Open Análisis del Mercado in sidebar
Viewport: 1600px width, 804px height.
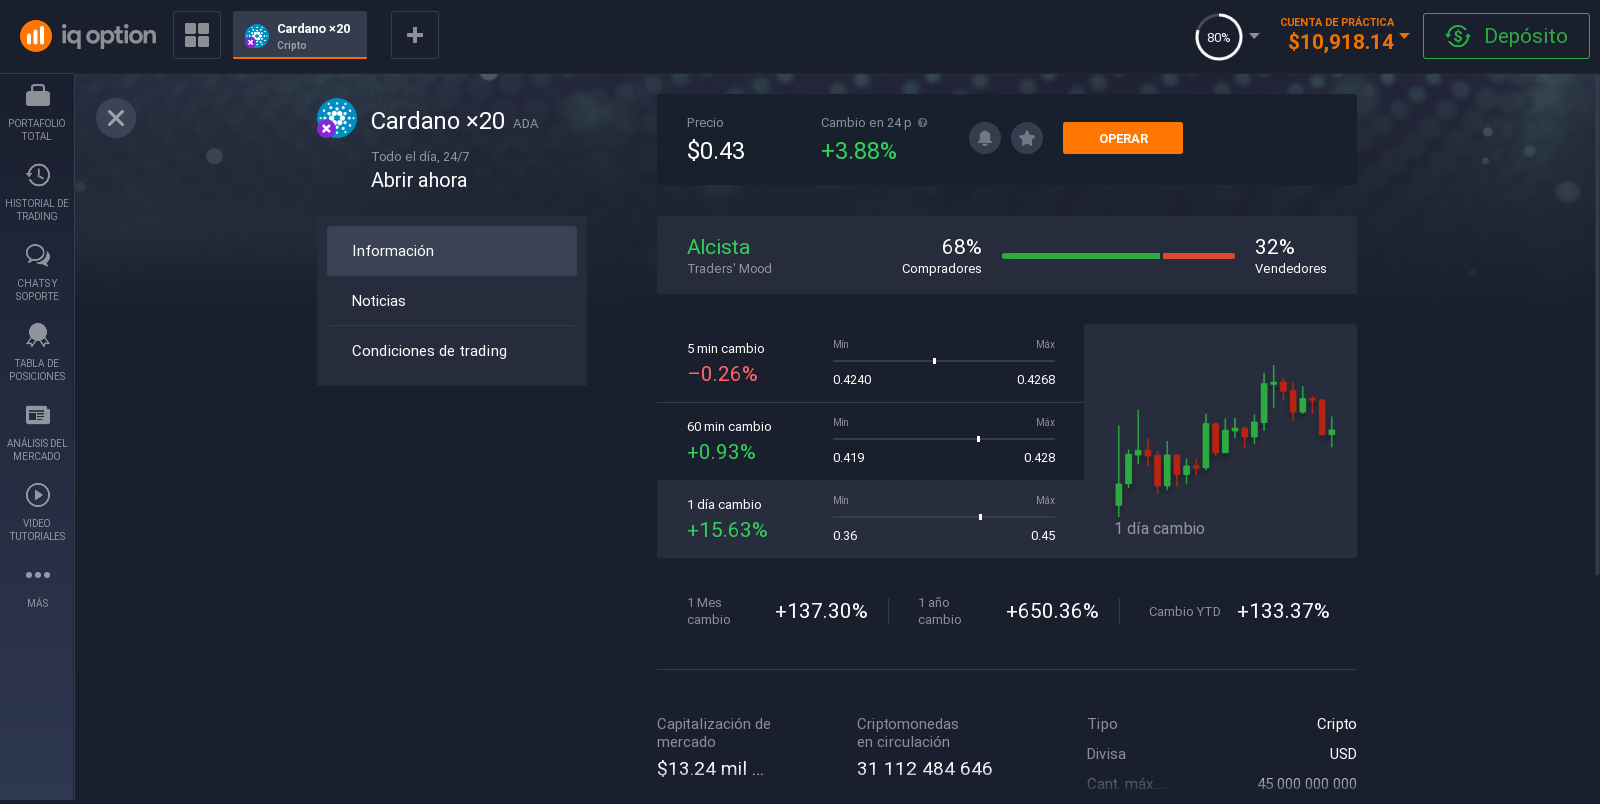click(x=37, y=432)
